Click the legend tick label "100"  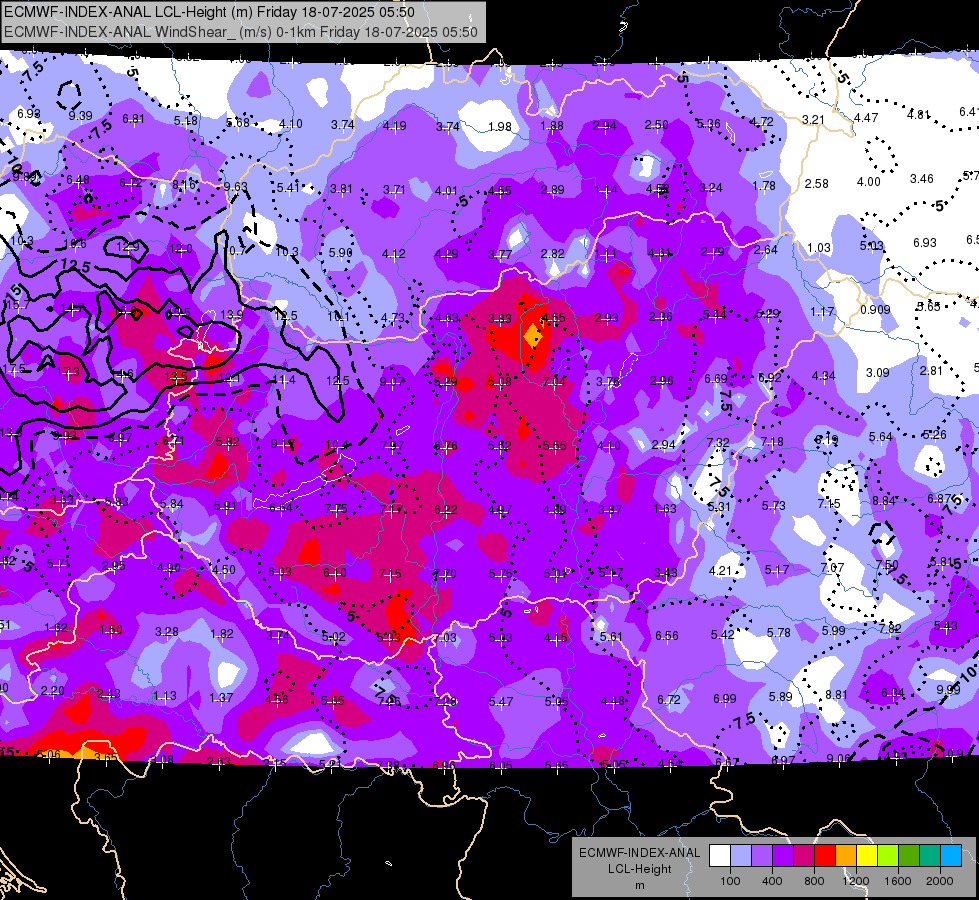tap(730, 881)
